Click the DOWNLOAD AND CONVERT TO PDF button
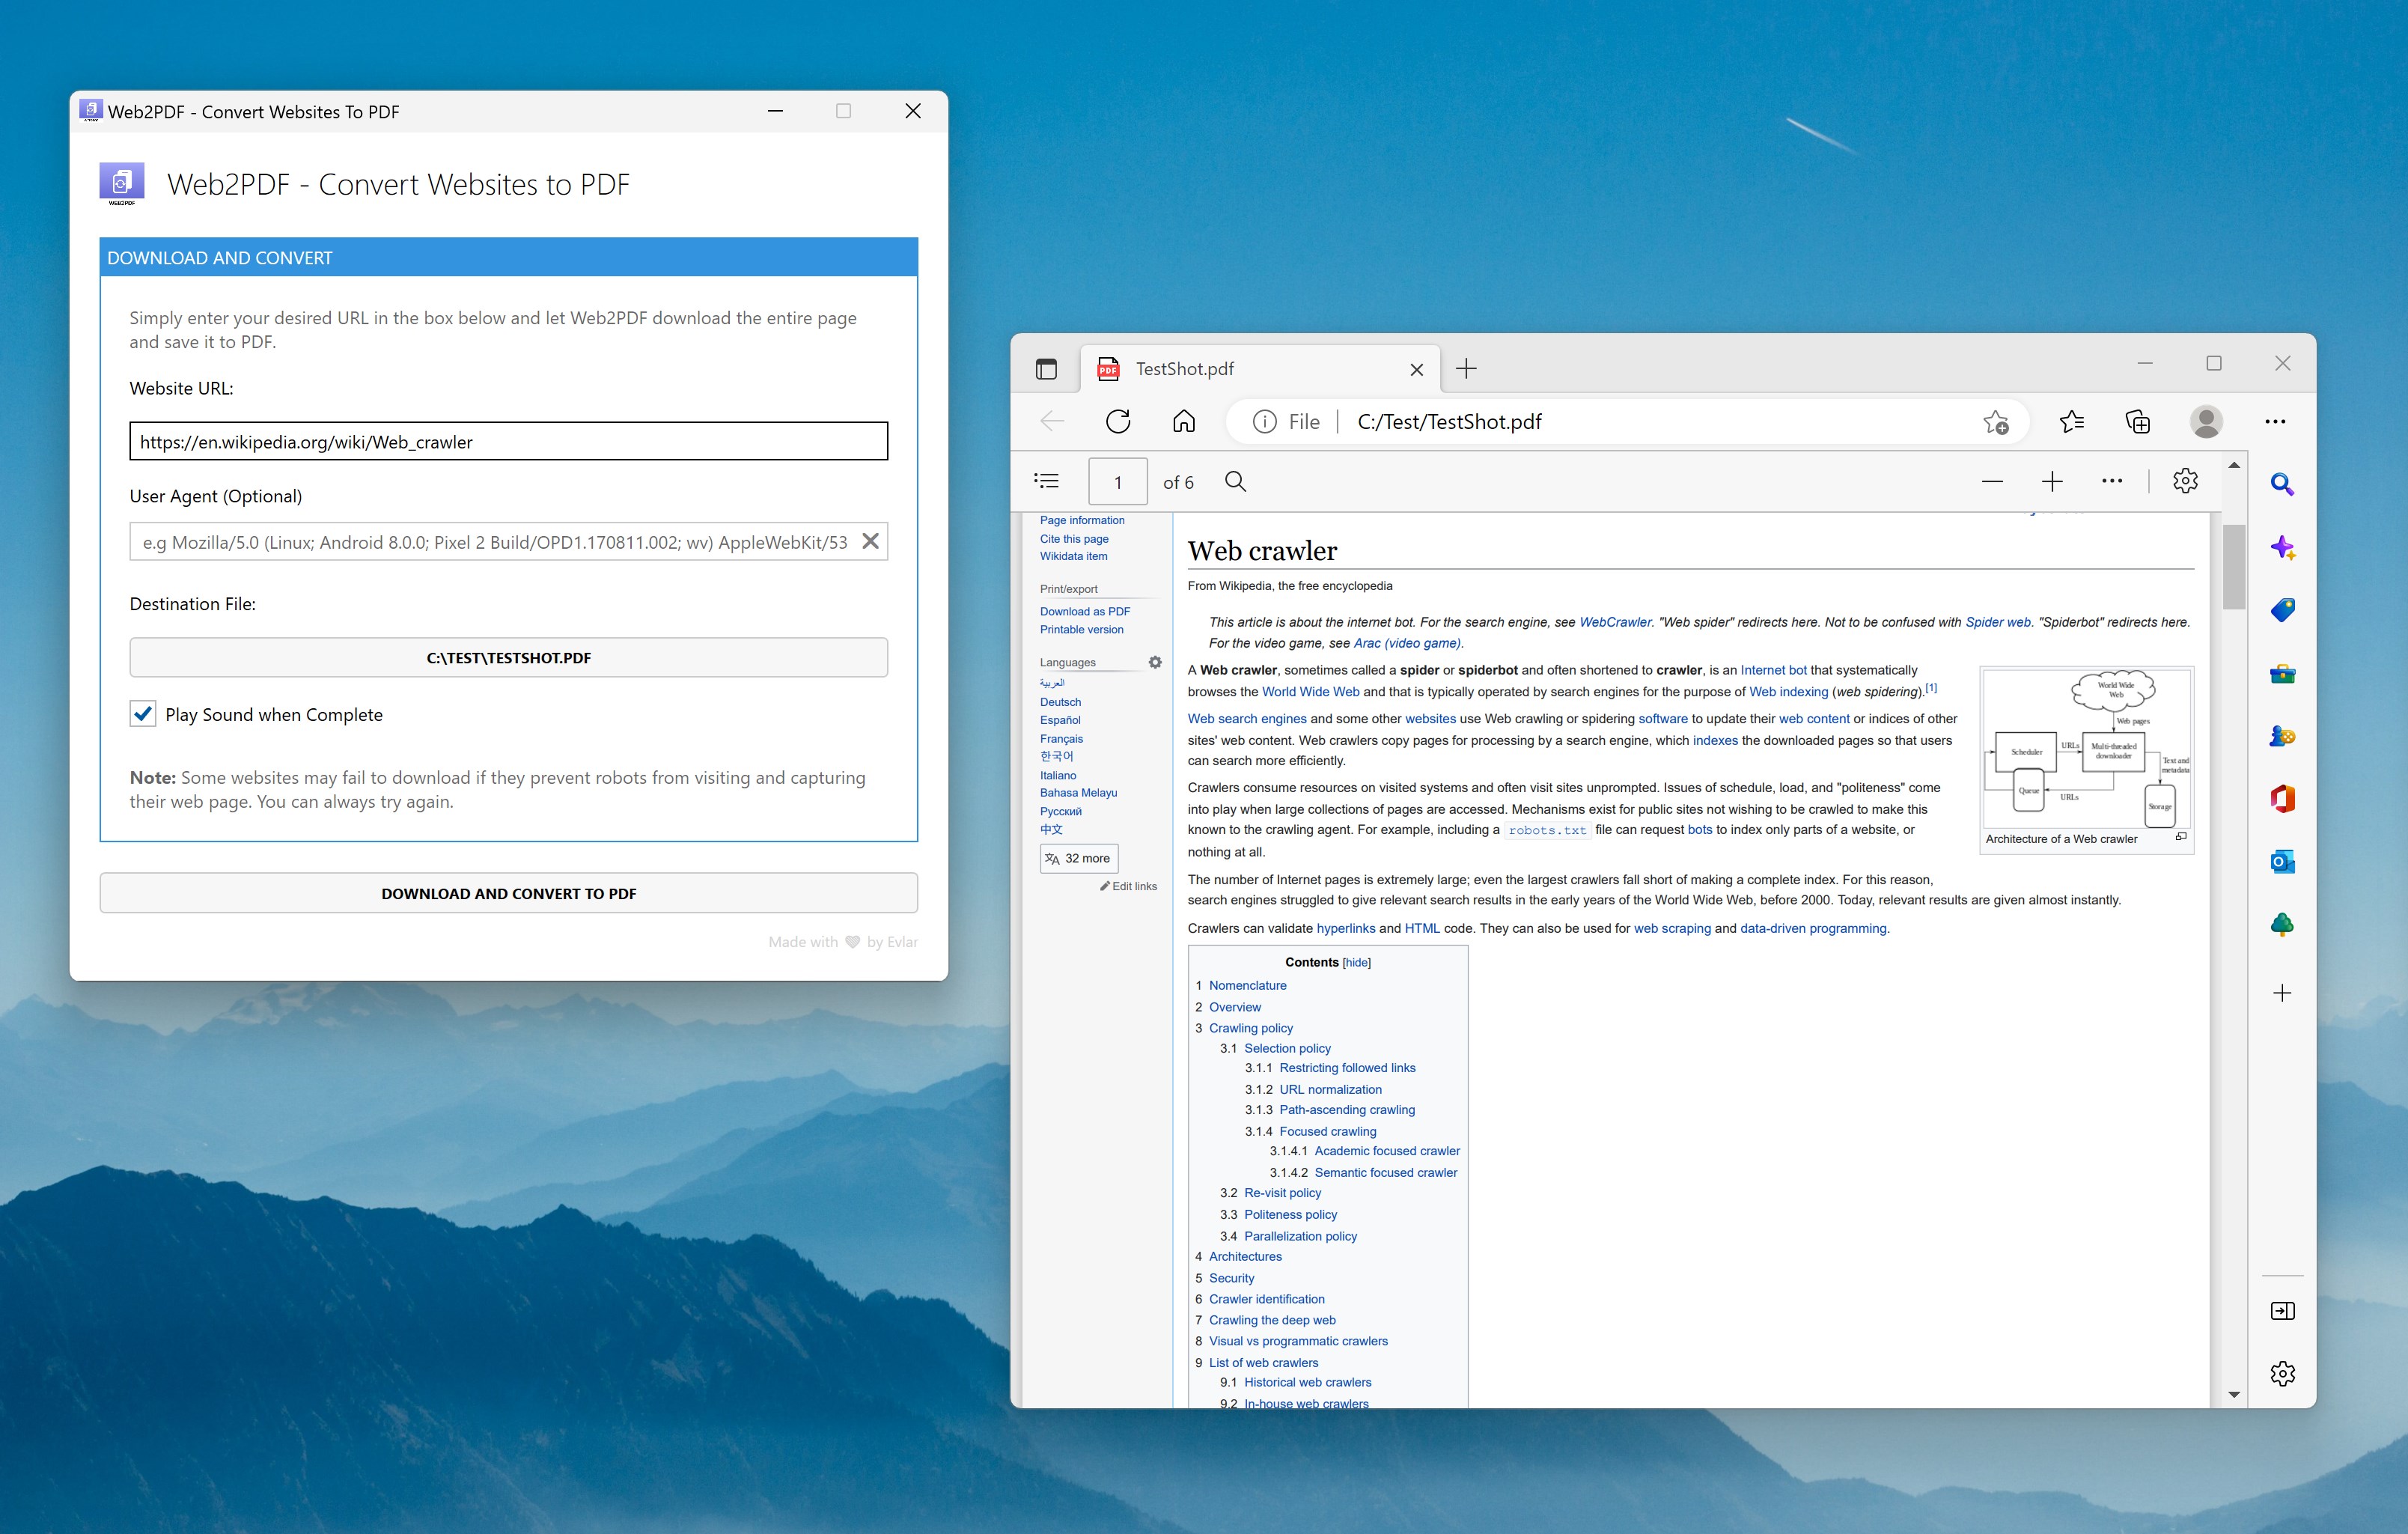Image resolution: width=2408 pixels, height=1534 pixels. click(509, 893)
